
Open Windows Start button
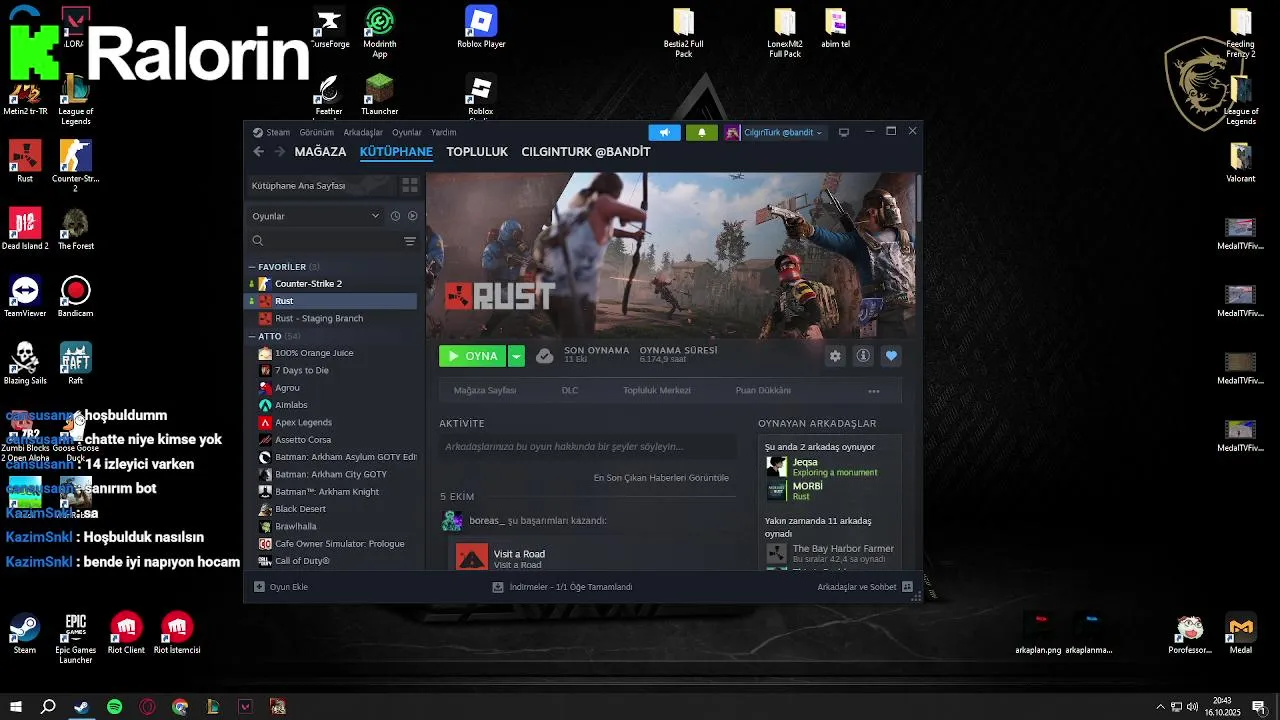(x=15, y=707)
